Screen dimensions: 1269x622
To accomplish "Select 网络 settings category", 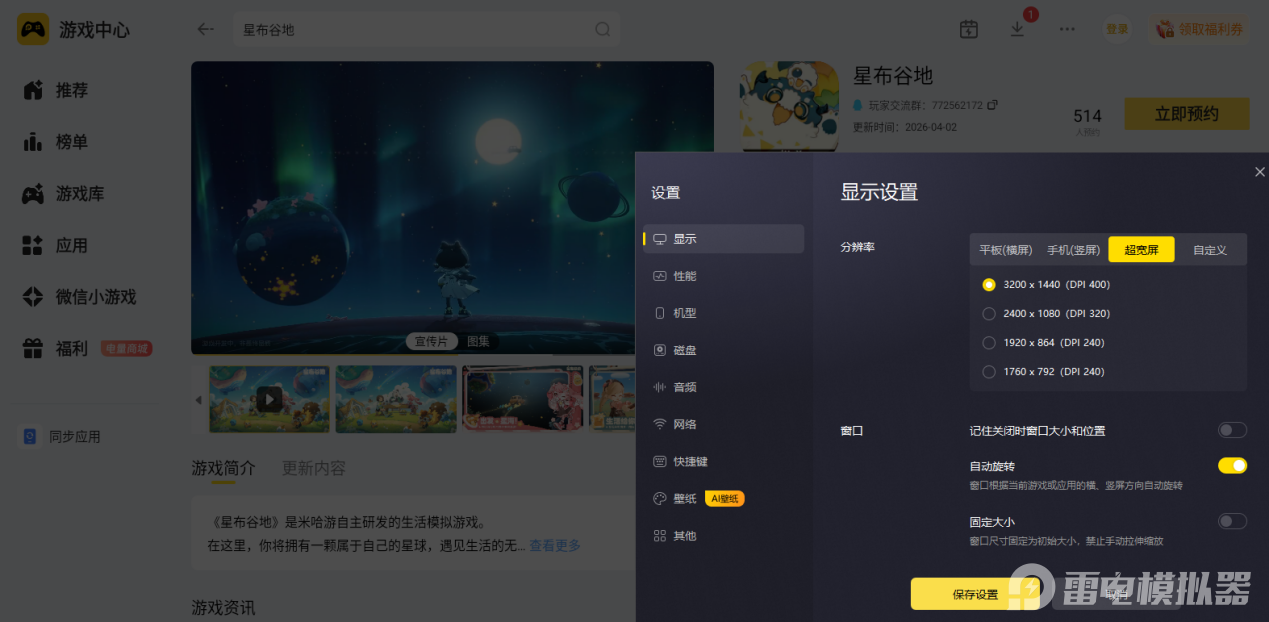I will tap(724, 424).
